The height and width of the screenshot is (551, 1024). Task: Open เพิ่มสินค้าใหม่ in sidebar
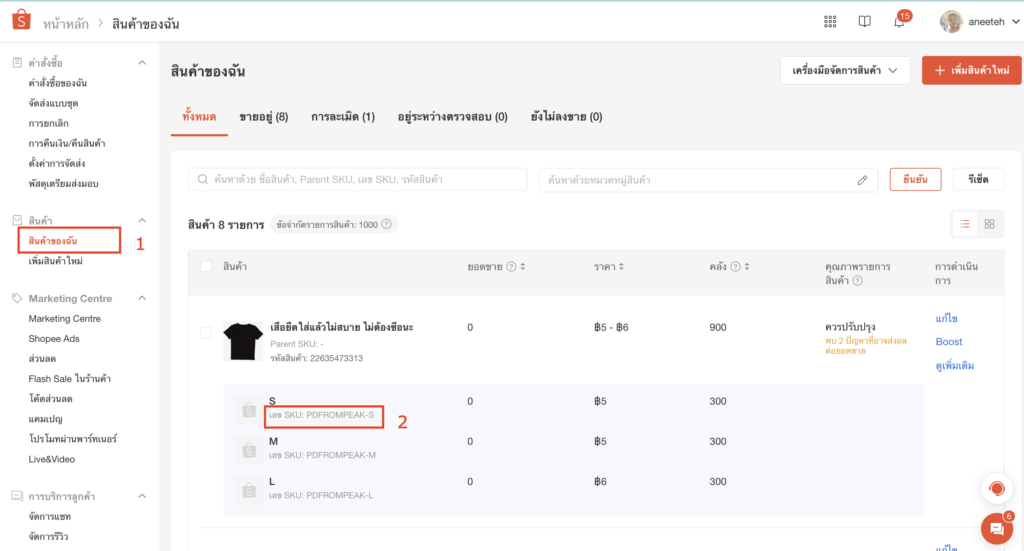pyautogui.click(x=56, y=261)
